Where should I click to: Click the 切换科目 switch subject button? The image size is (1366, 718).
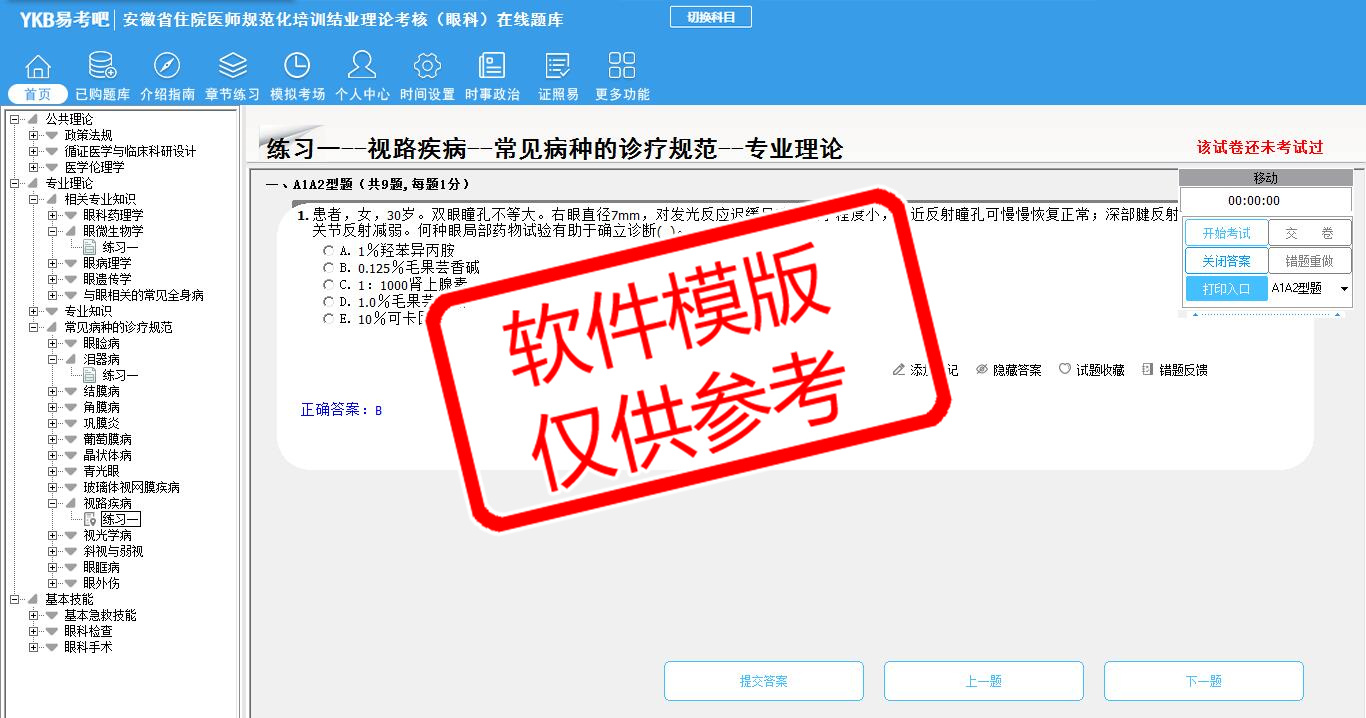click(x=710, y=17)
